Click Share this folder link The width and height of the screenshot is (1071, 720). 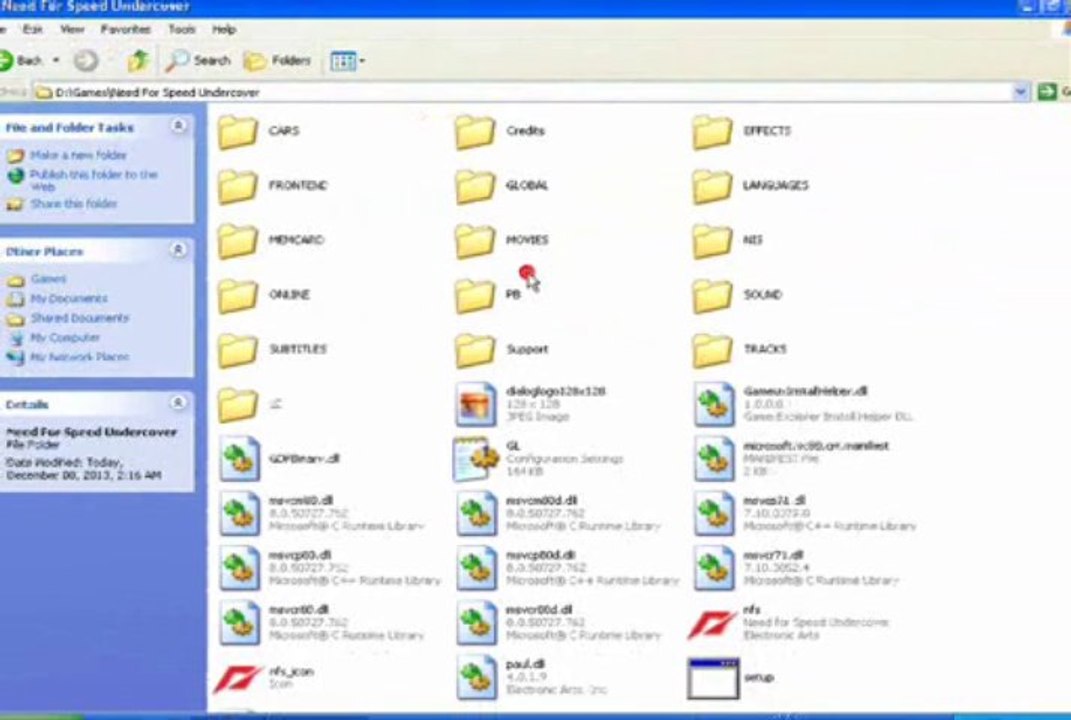(x=73, y=204)
